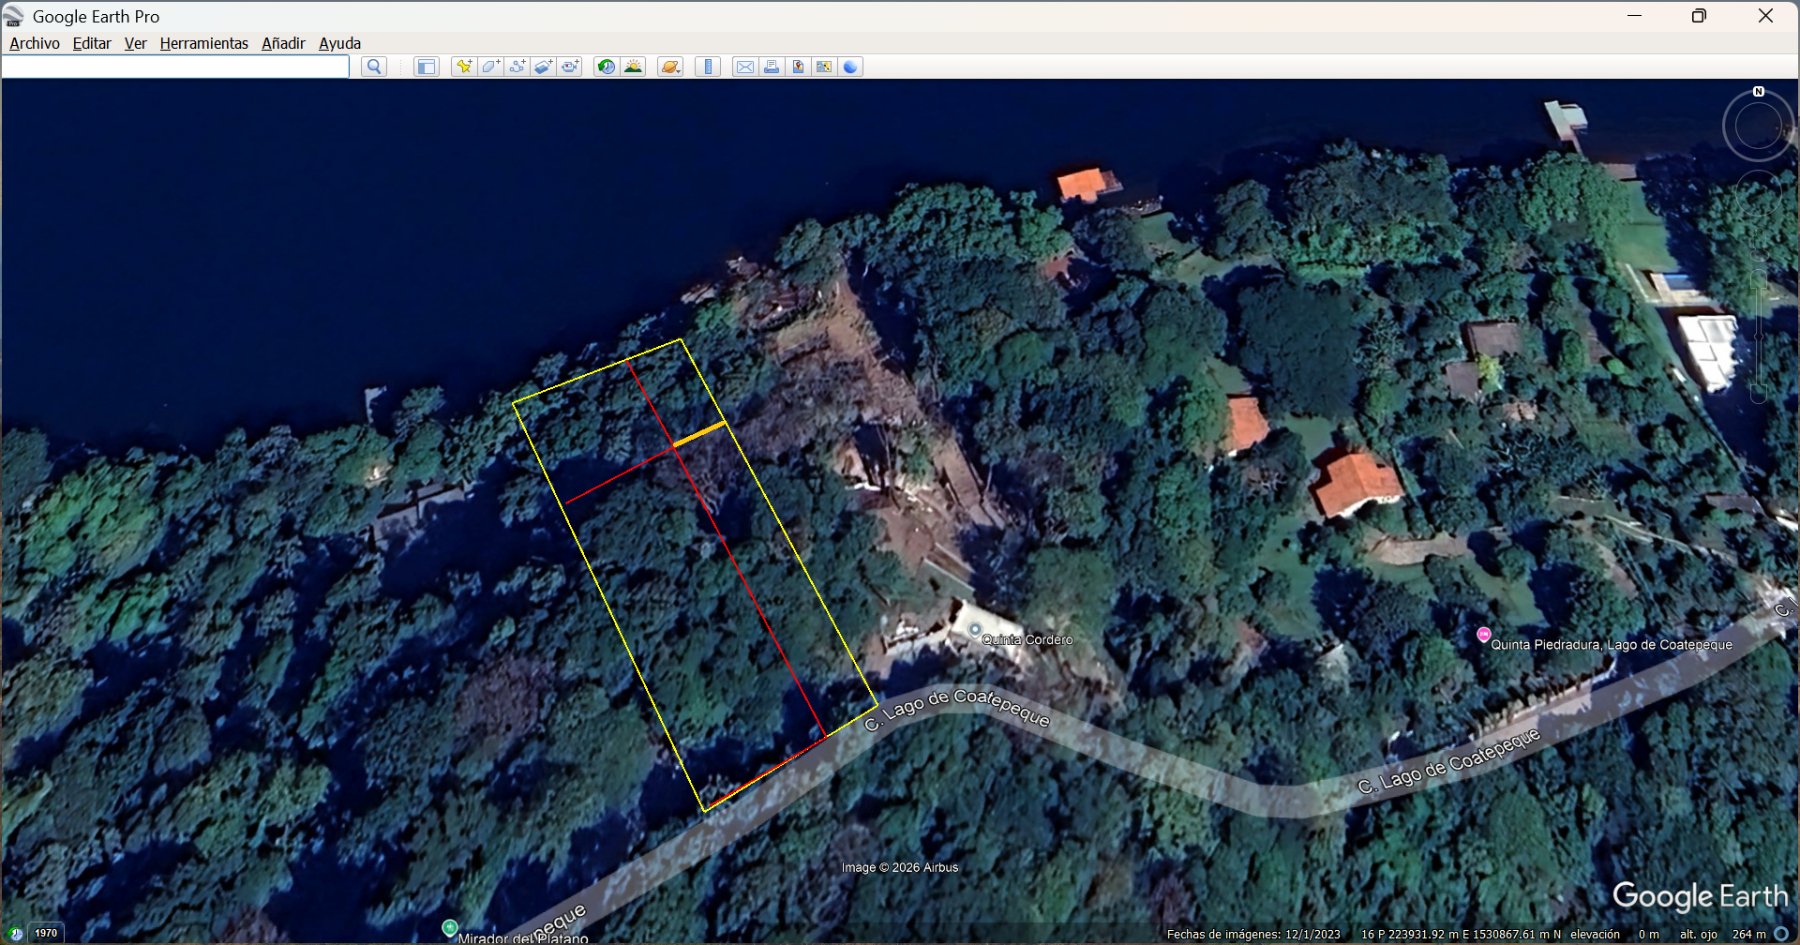This screenshot has width=1800, height=945.
Task: Record a tour
Action: pos(570,67)
